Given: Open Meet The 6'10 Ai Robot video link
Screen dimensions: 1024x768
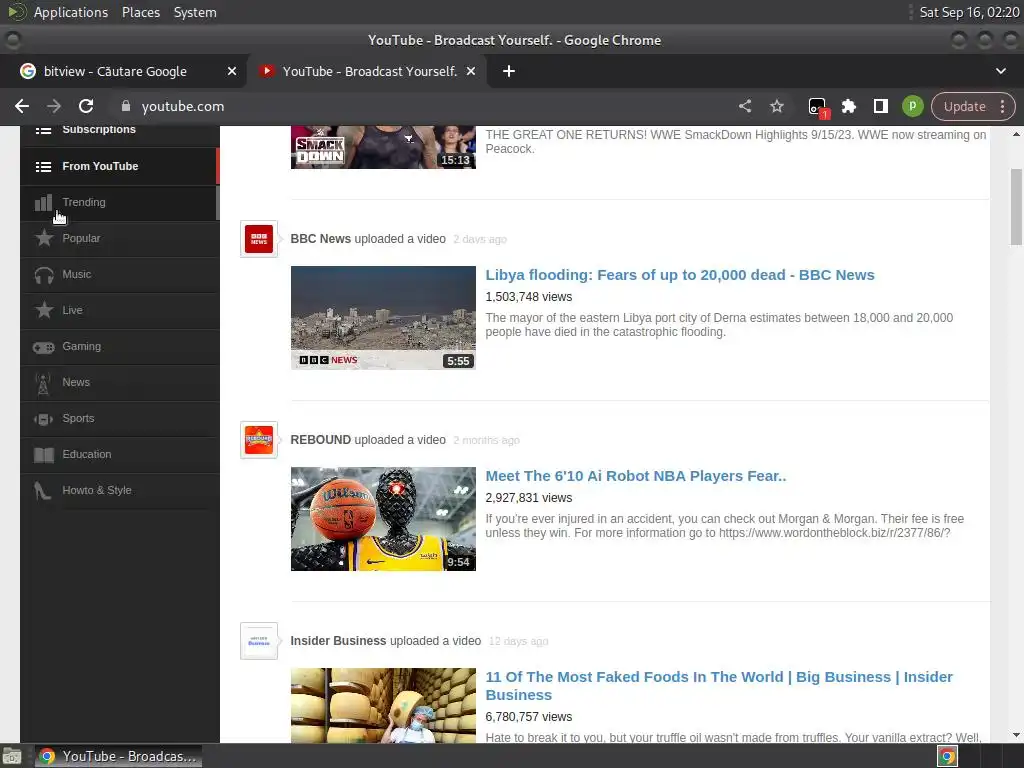Looking at the screenshot, I should (635, 476).
